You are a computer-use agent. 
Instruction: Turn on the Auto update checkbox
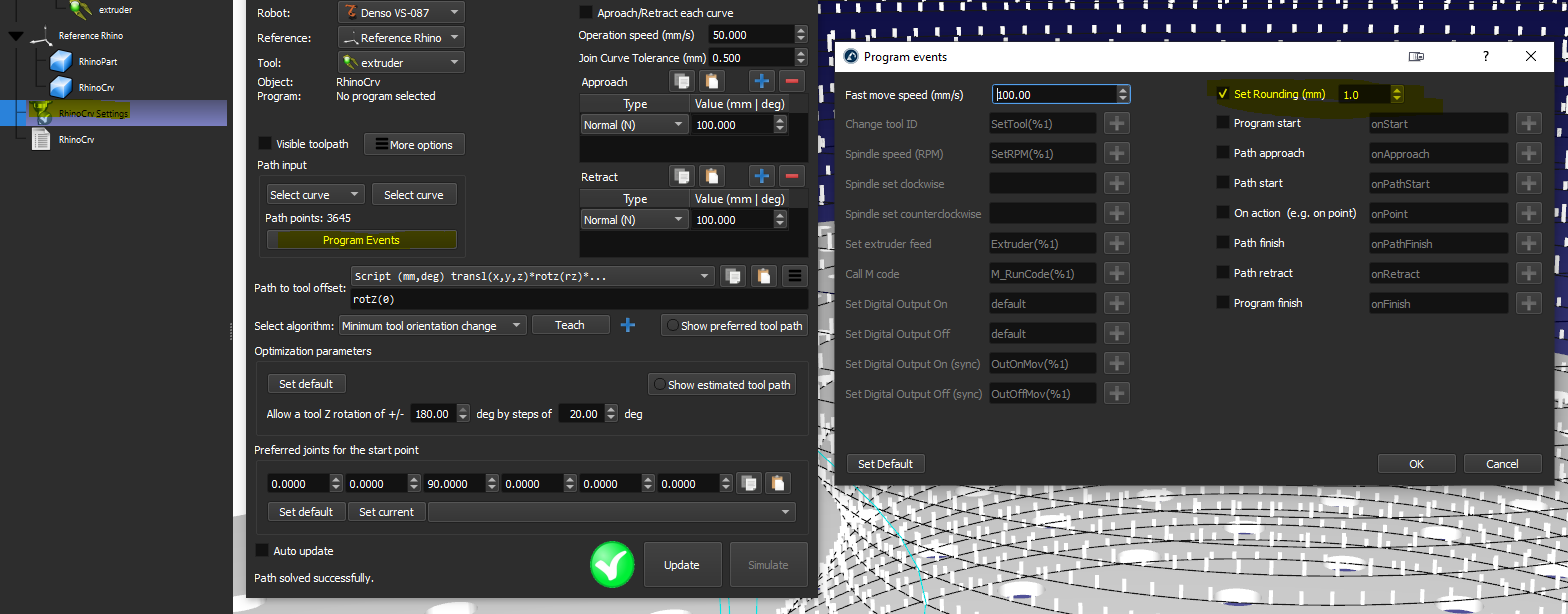pos(263,551)
